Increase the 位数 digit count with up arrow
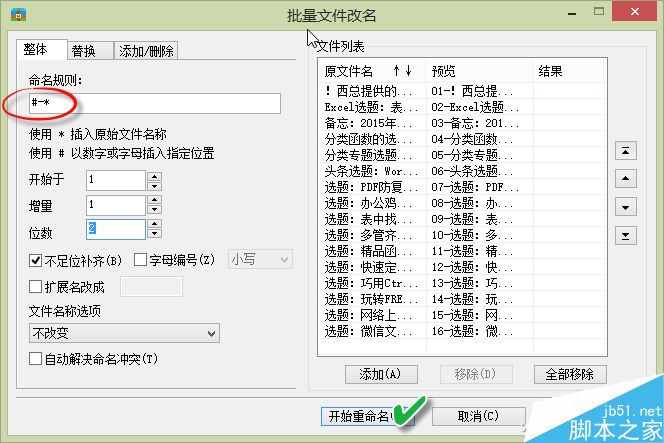This screenshot has height=443, width=664. [x=155, y=224]
